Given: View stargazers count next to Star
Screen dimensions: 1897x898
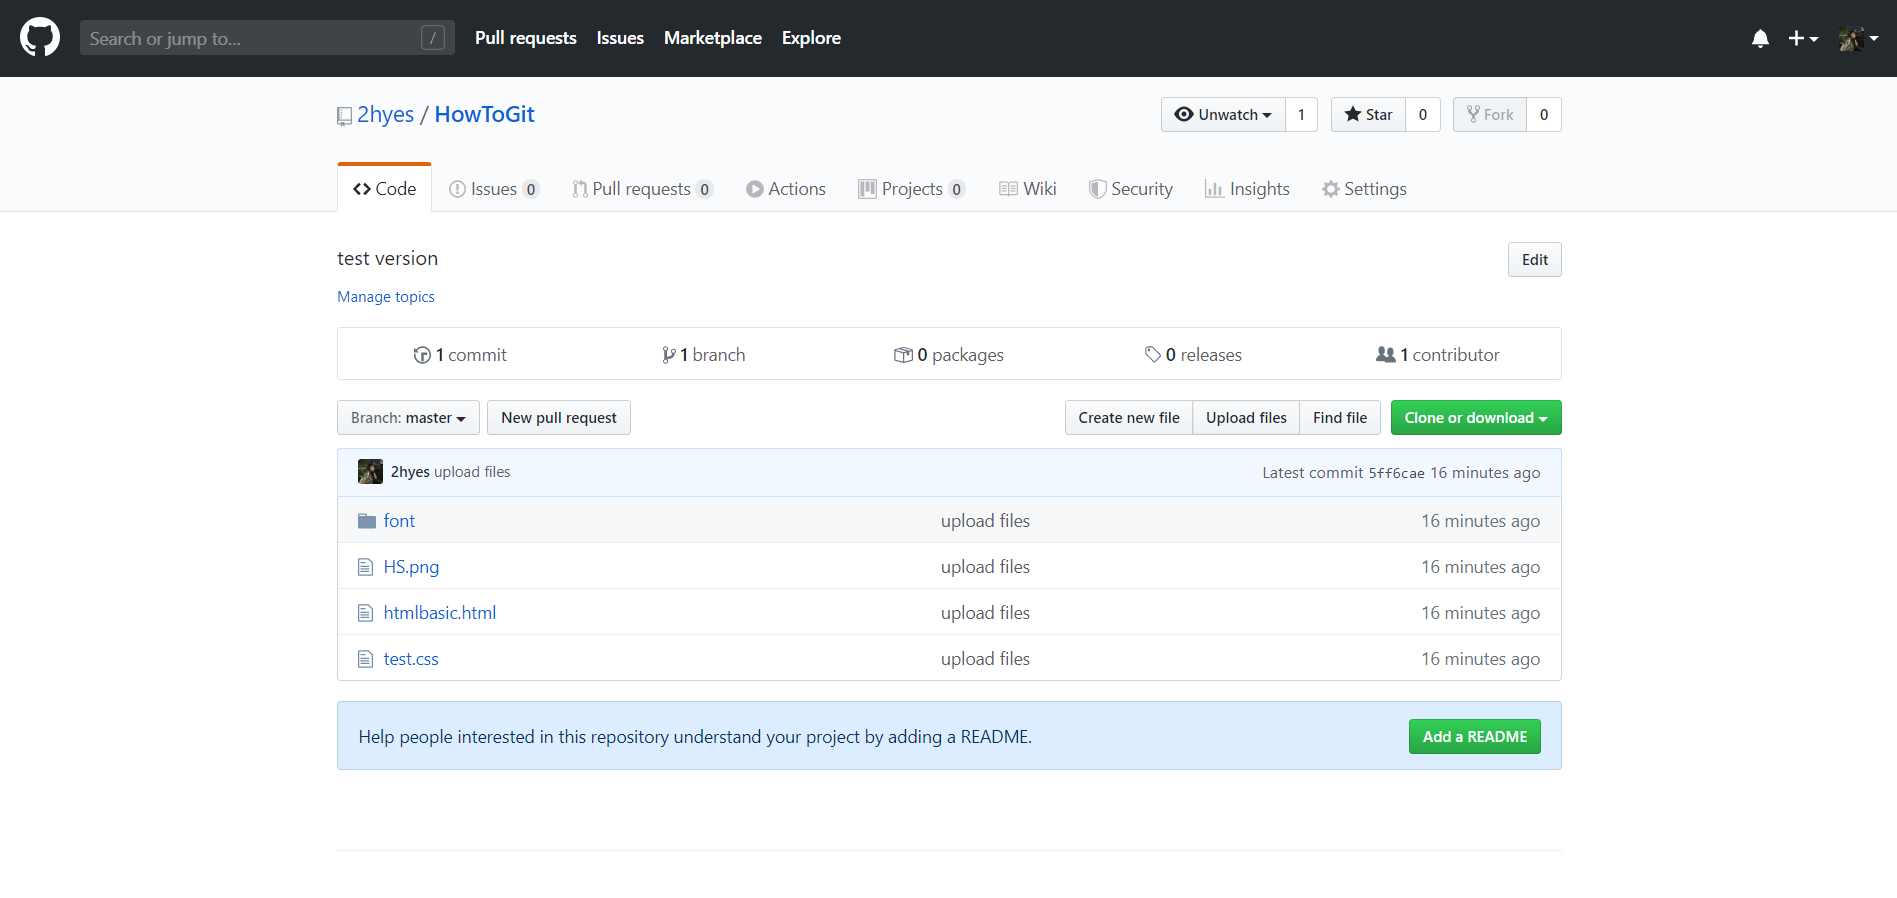Looking at the screenshot, I should (1423, 114).
